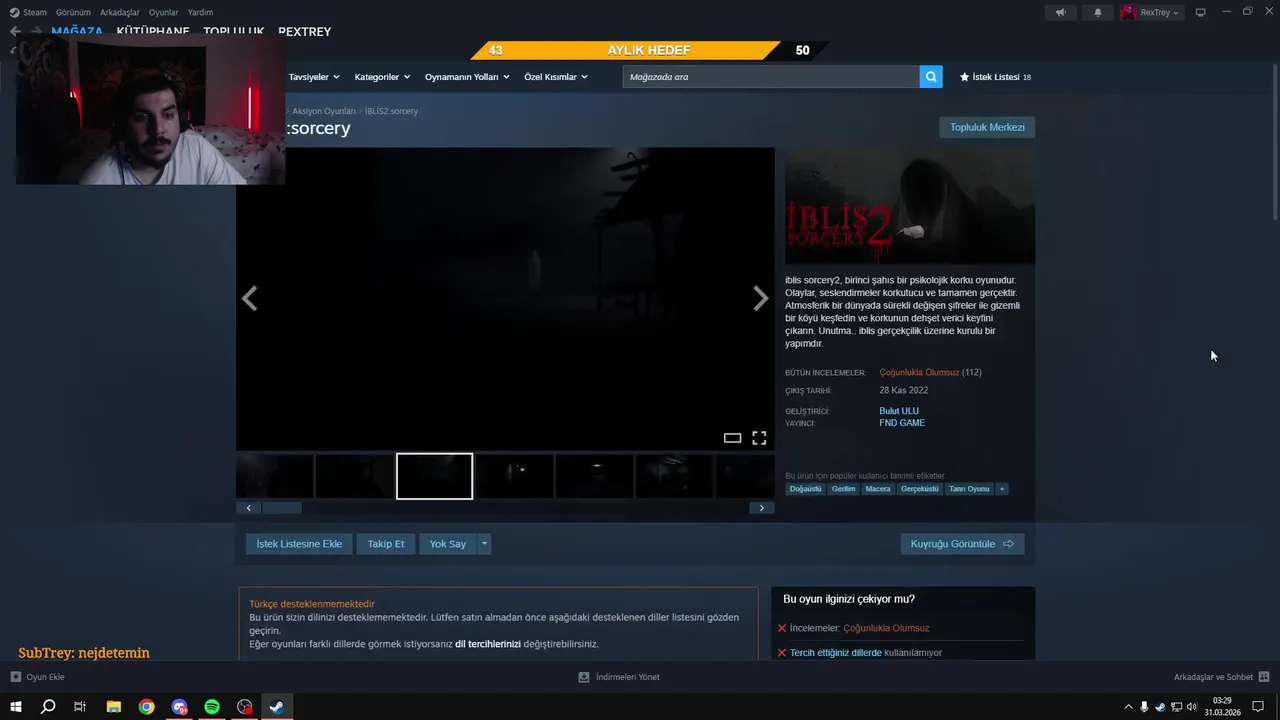Open the Yardım menu
The height and width of the screenshot is (720, 1280).
201,13
